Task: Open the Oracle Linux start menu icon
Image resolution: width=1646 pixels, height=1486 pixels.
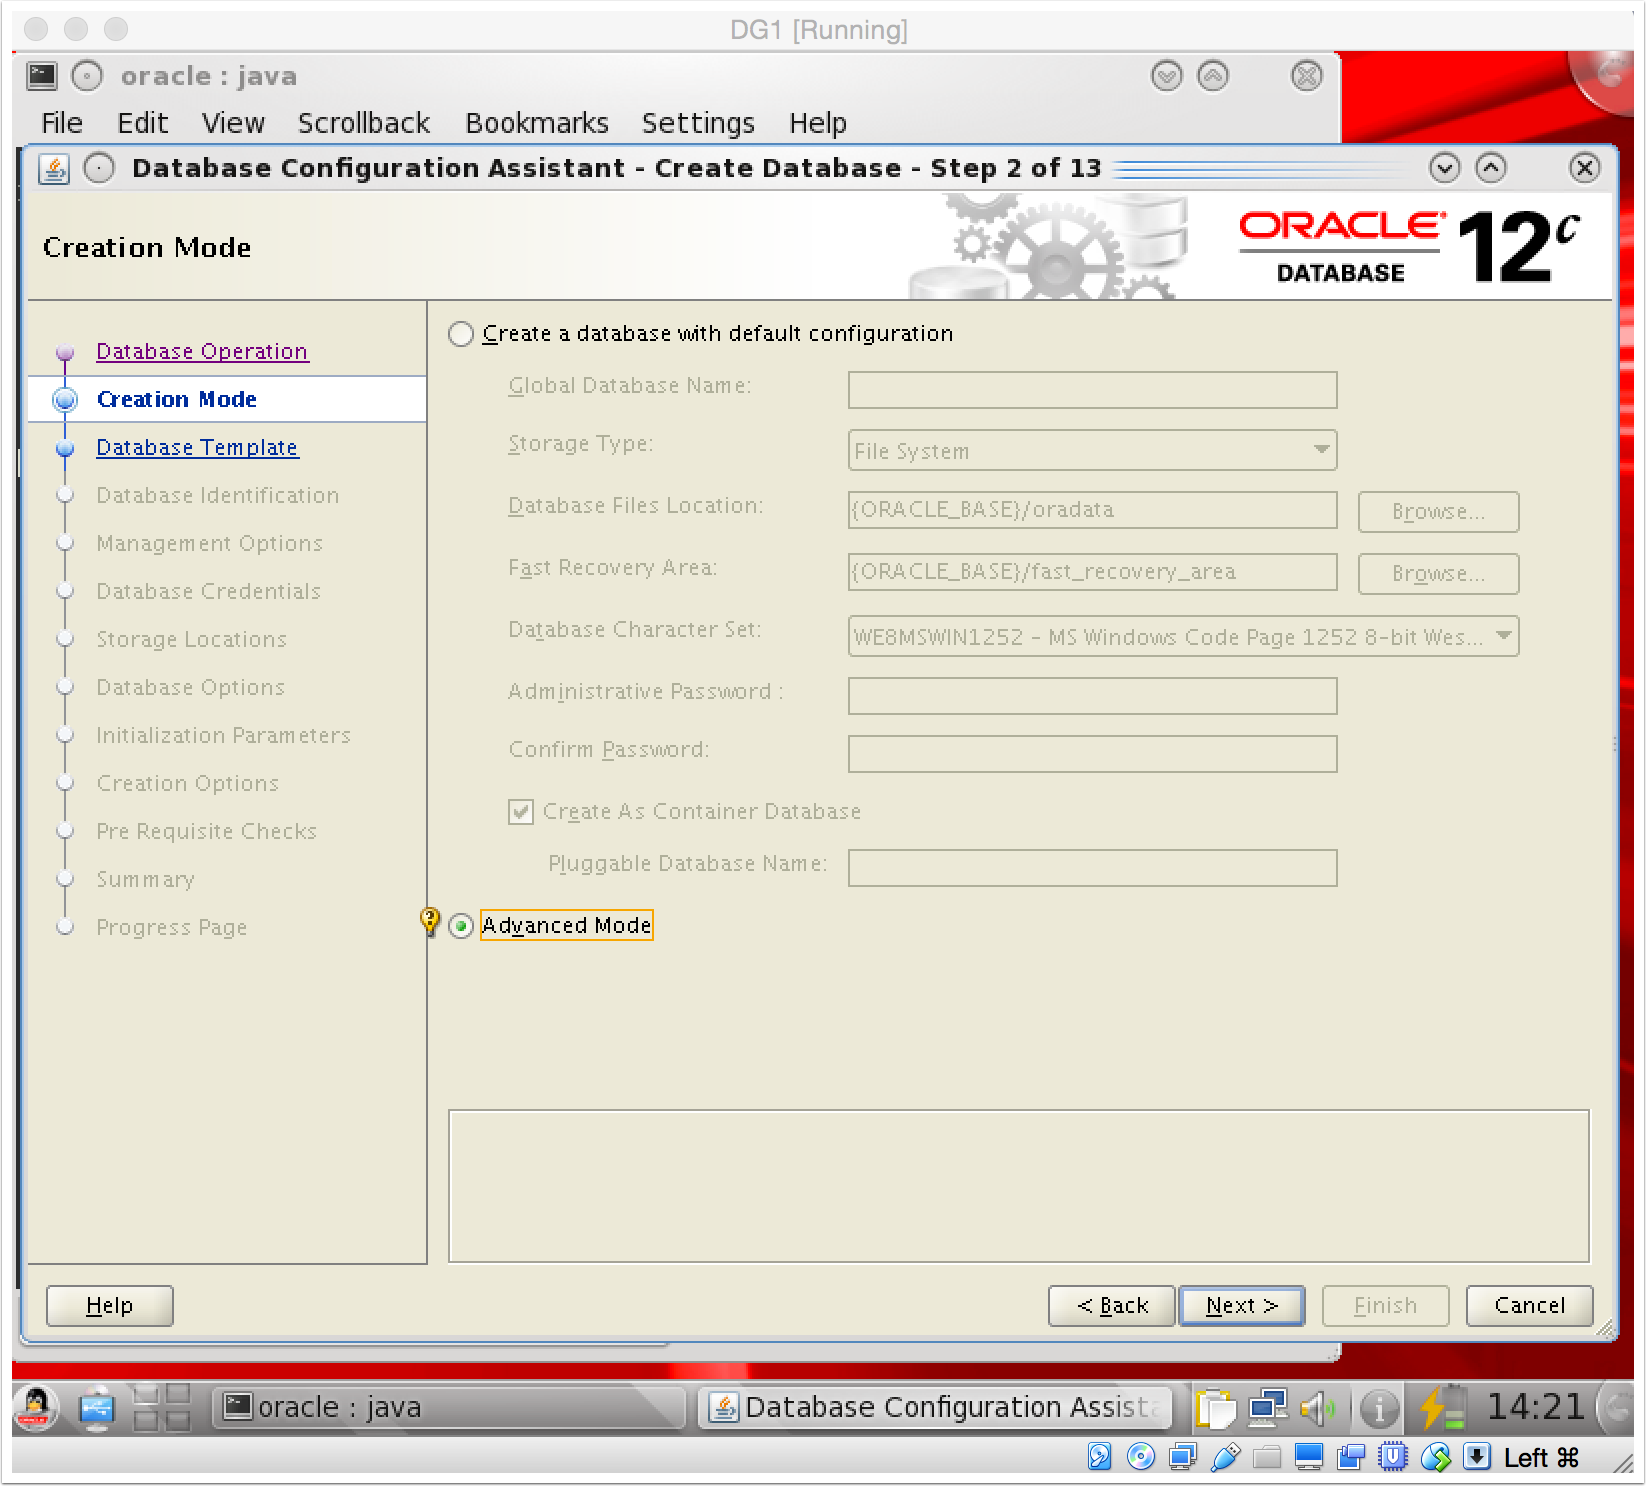Action: point(36,1408)
